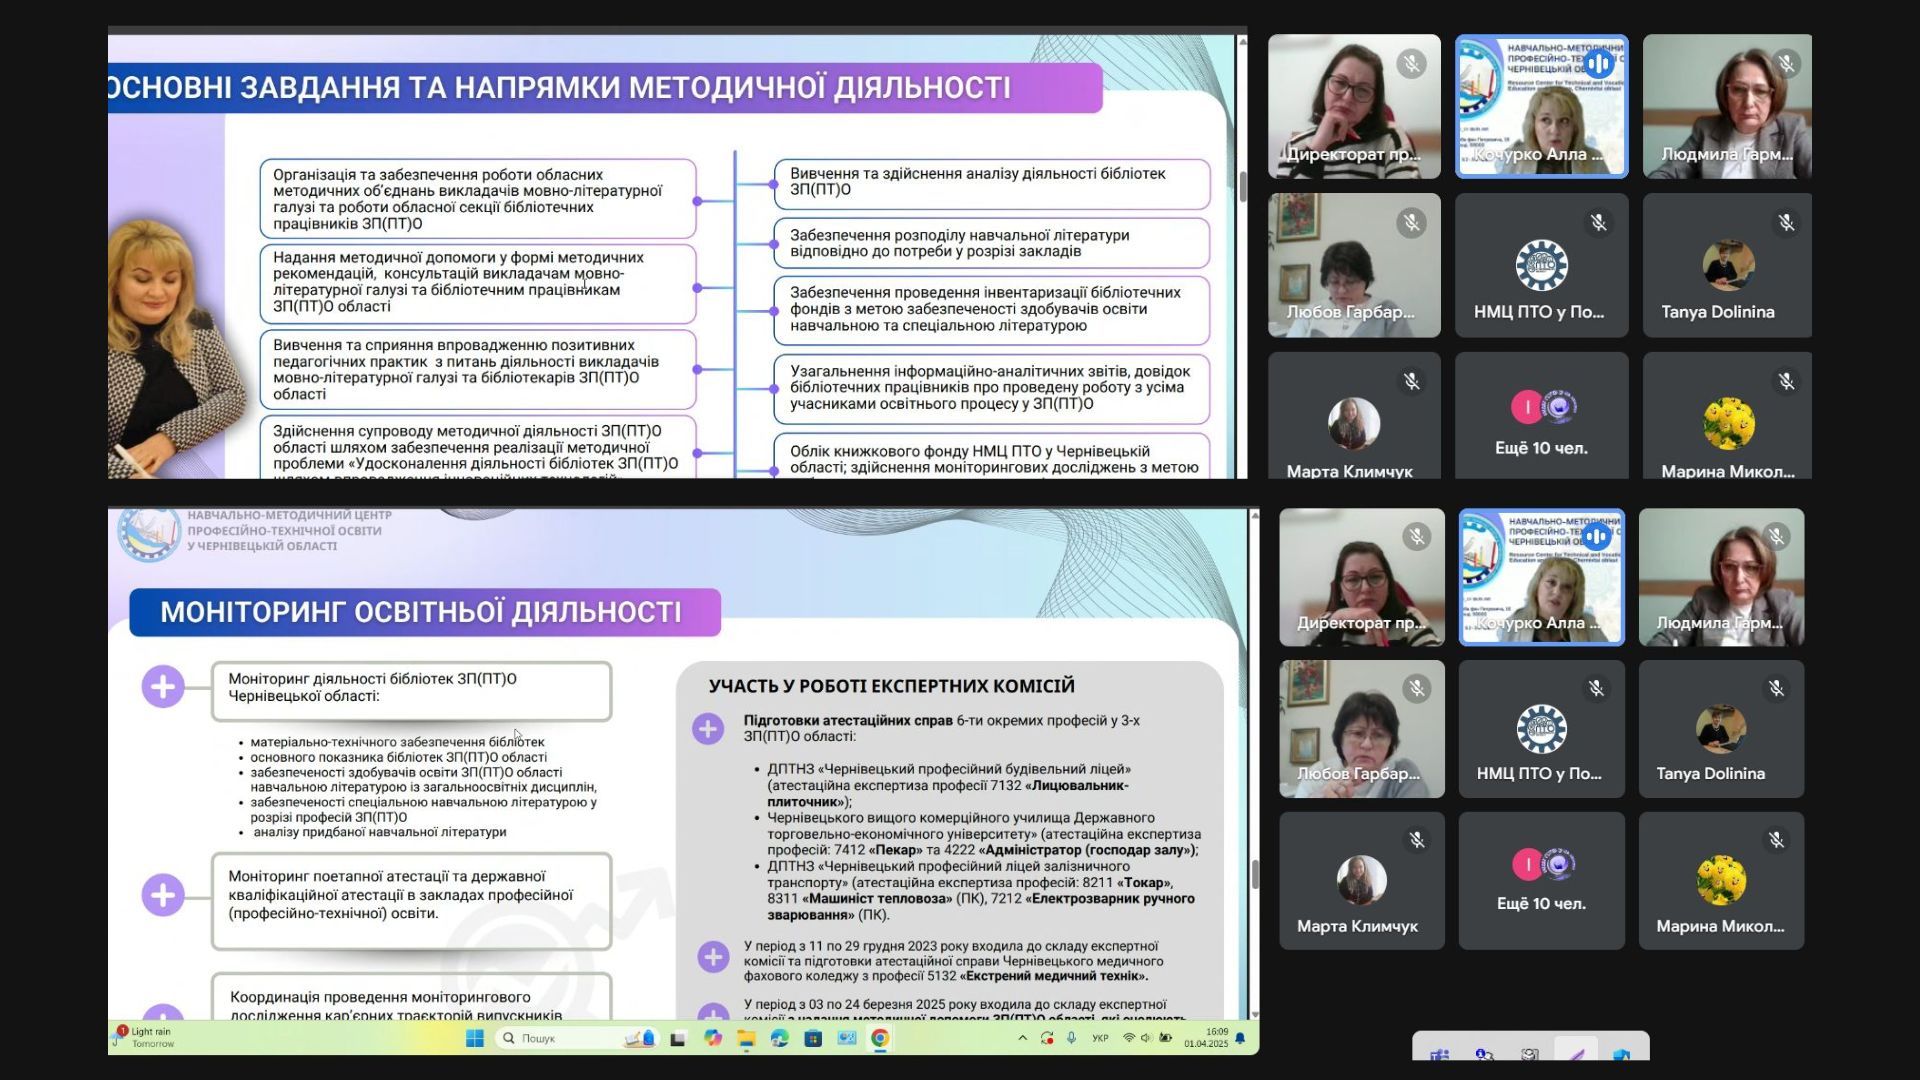This screenshot has height=1080, width=1920.
Task: Click the Windows Start button
Action: pos(475,1038)
